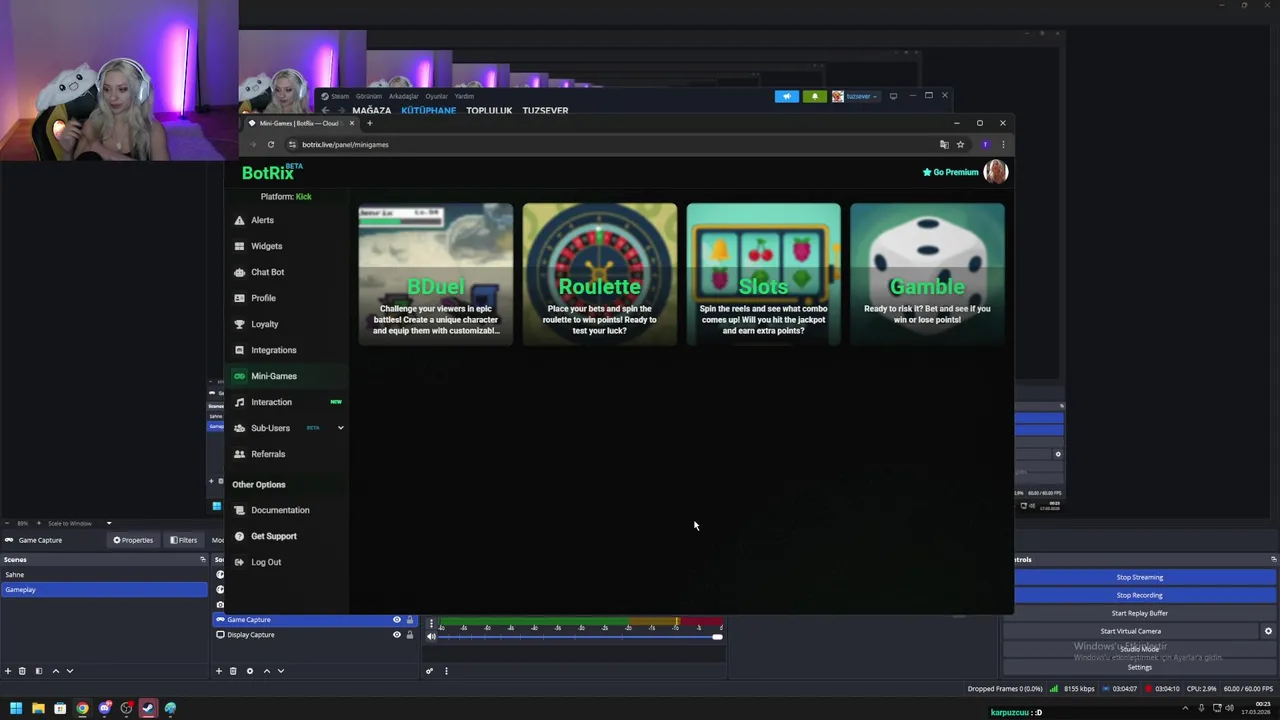
Task: Open Steam KÜTÜPHANE tab
Action: [x=428, y=110]
